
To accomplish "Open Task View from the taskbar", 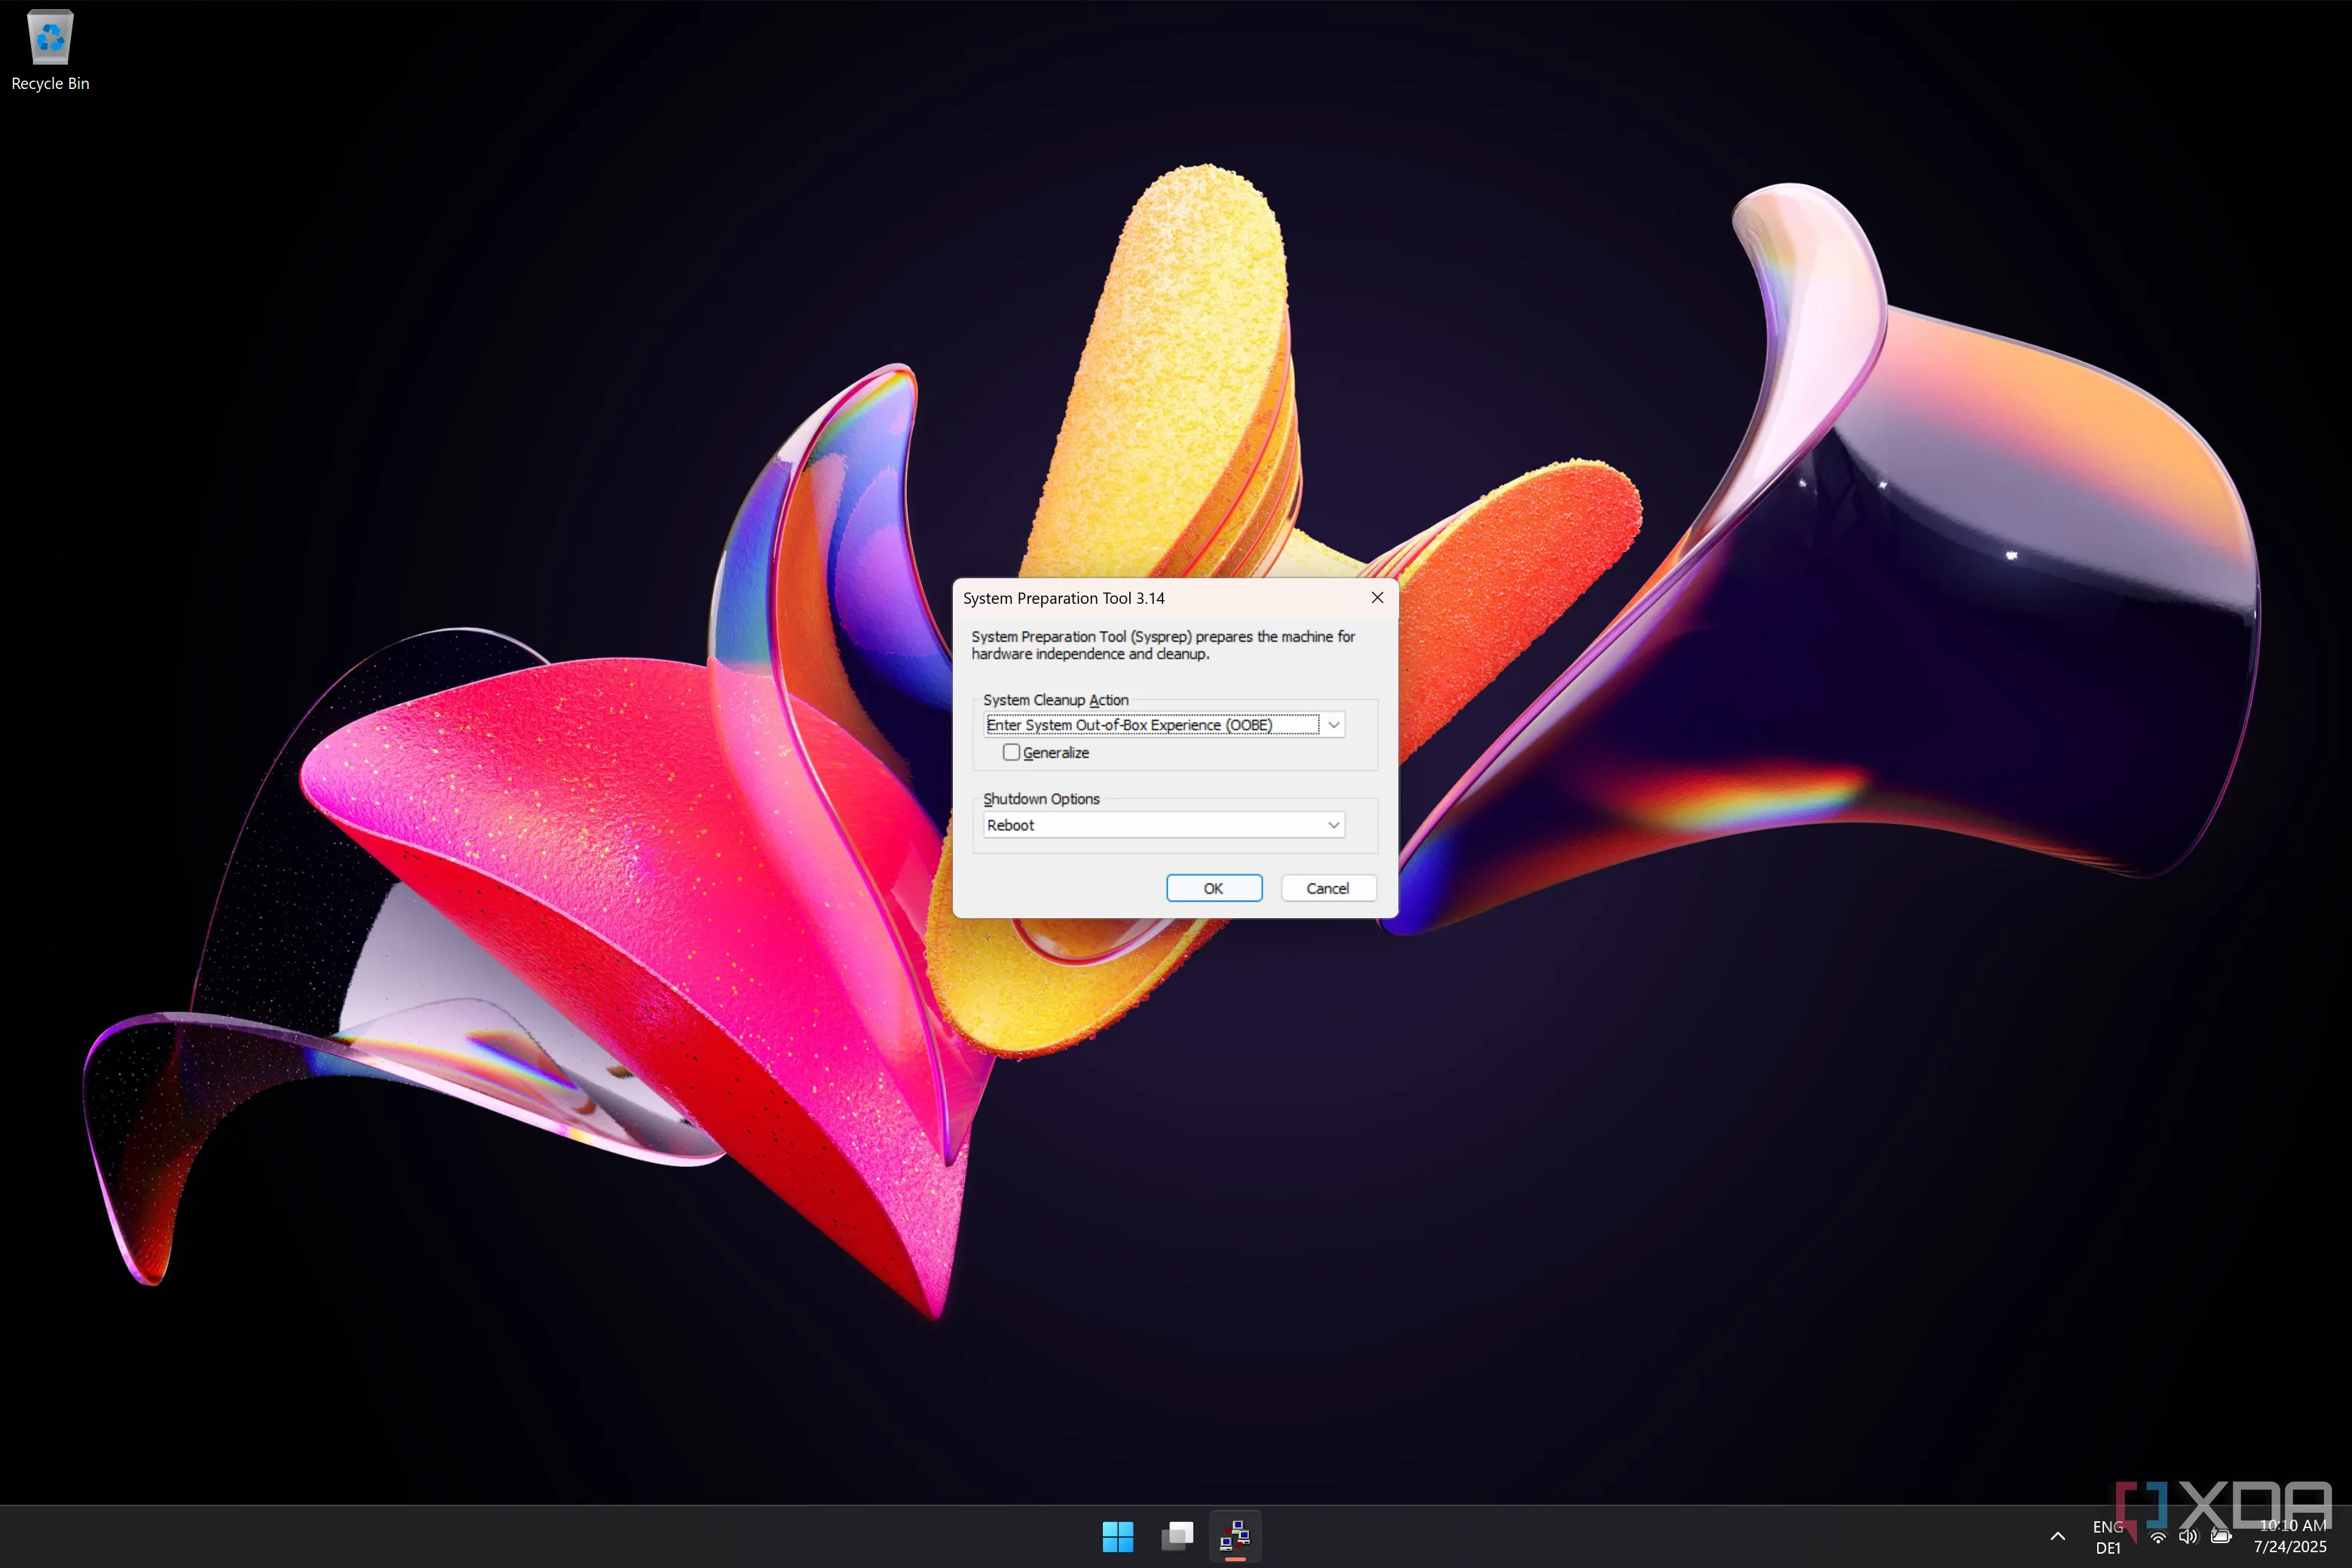I will pos(1177,1536).
